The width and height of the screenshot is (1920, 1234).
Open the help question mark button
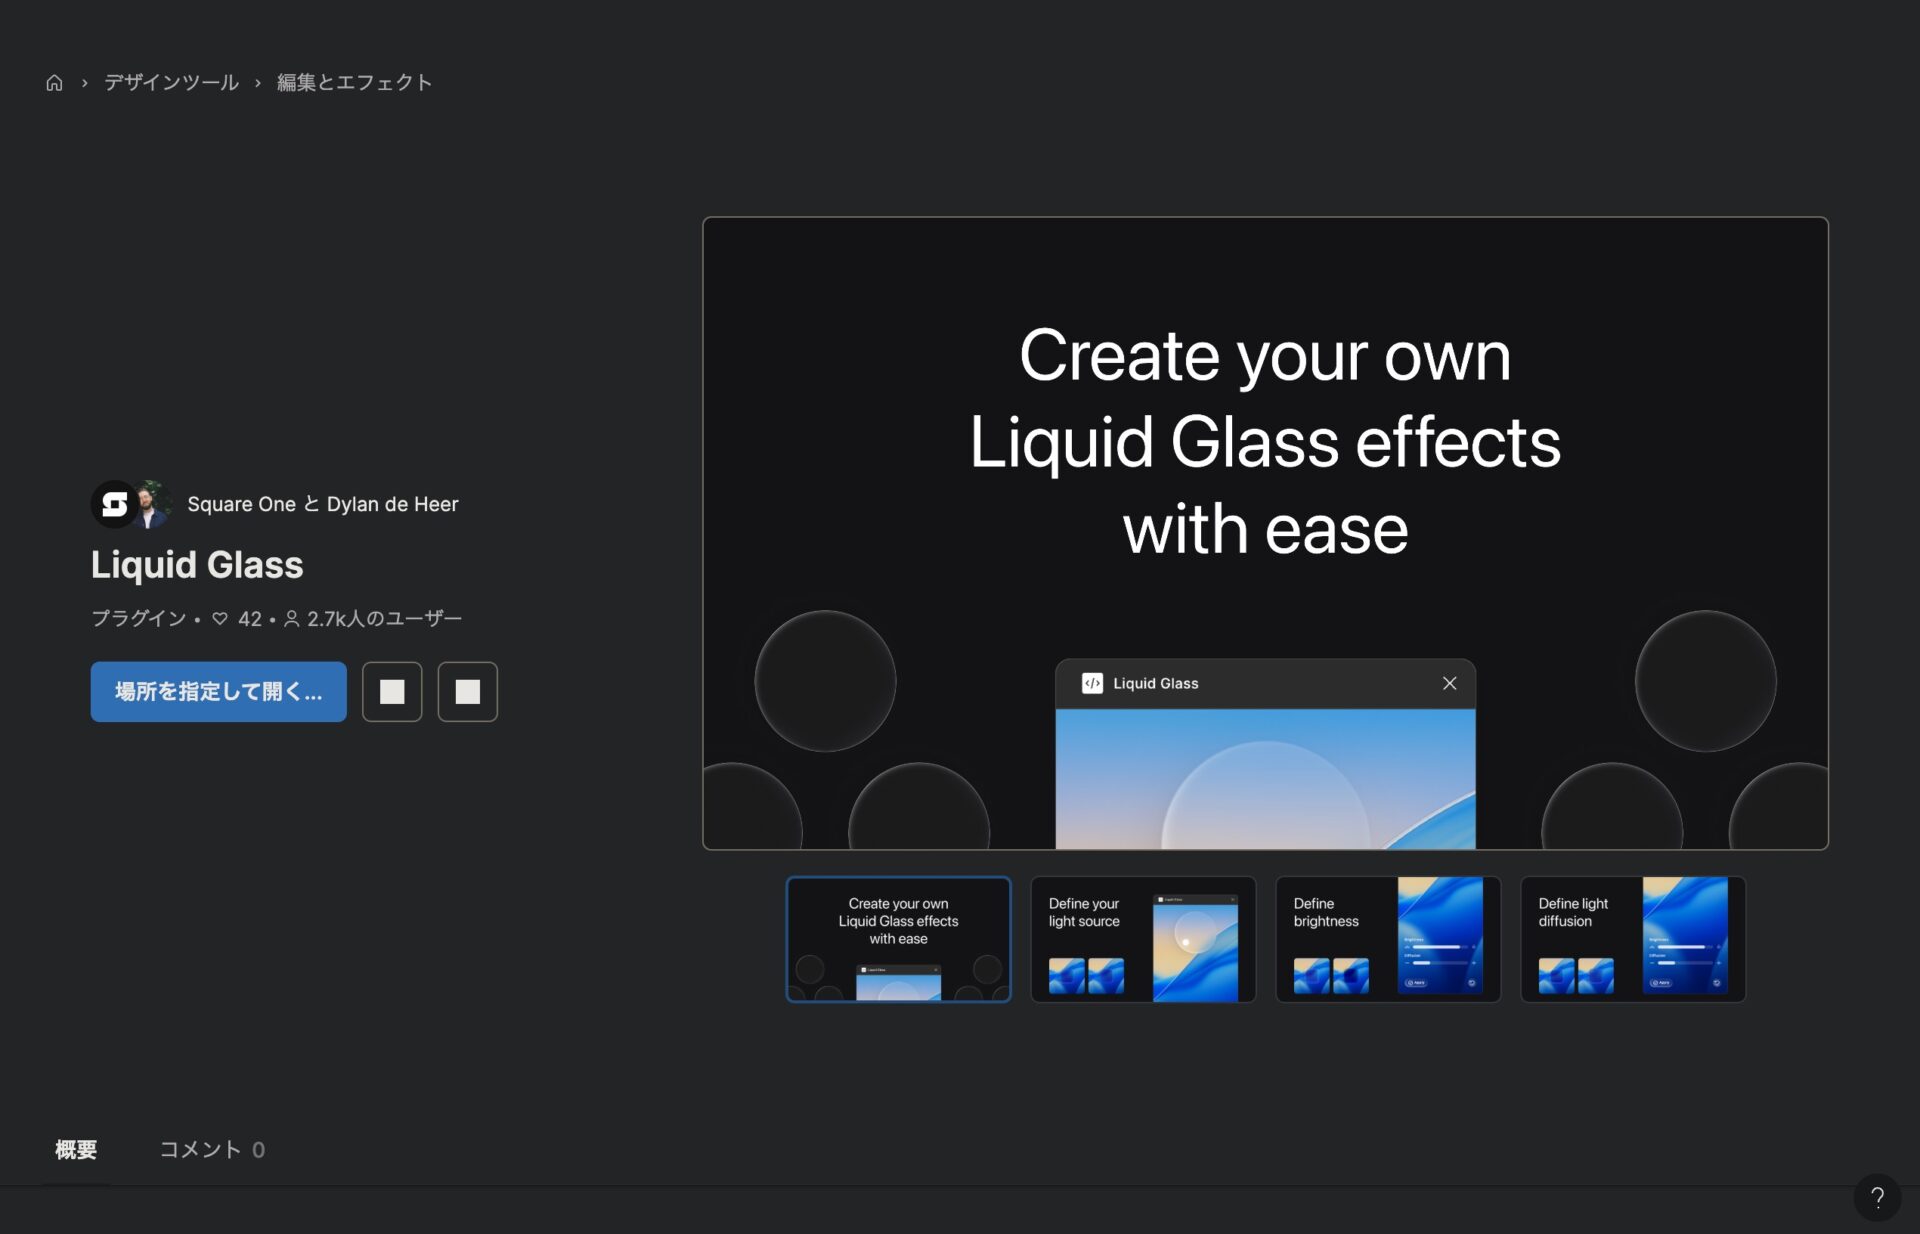tap(1877, 1197)
